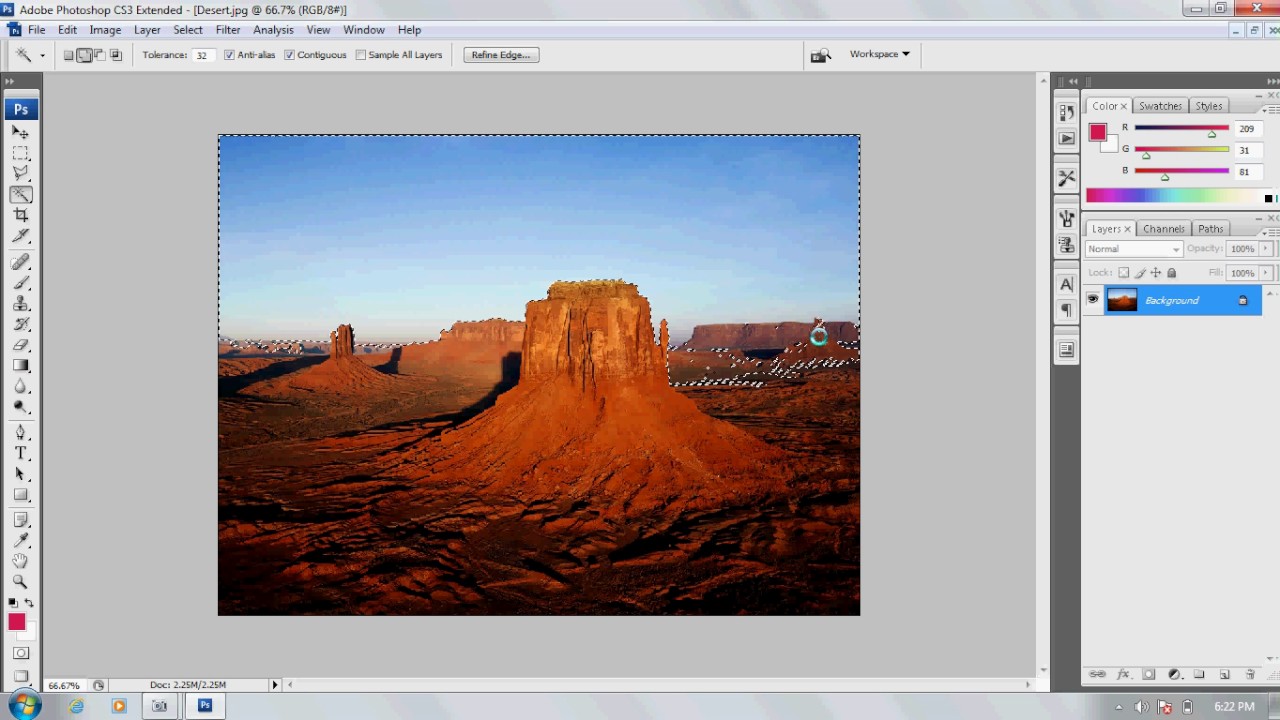1280x720 pixels.
Task: Select the Magic Wand tool in toolbox
Action: (21, 195)
